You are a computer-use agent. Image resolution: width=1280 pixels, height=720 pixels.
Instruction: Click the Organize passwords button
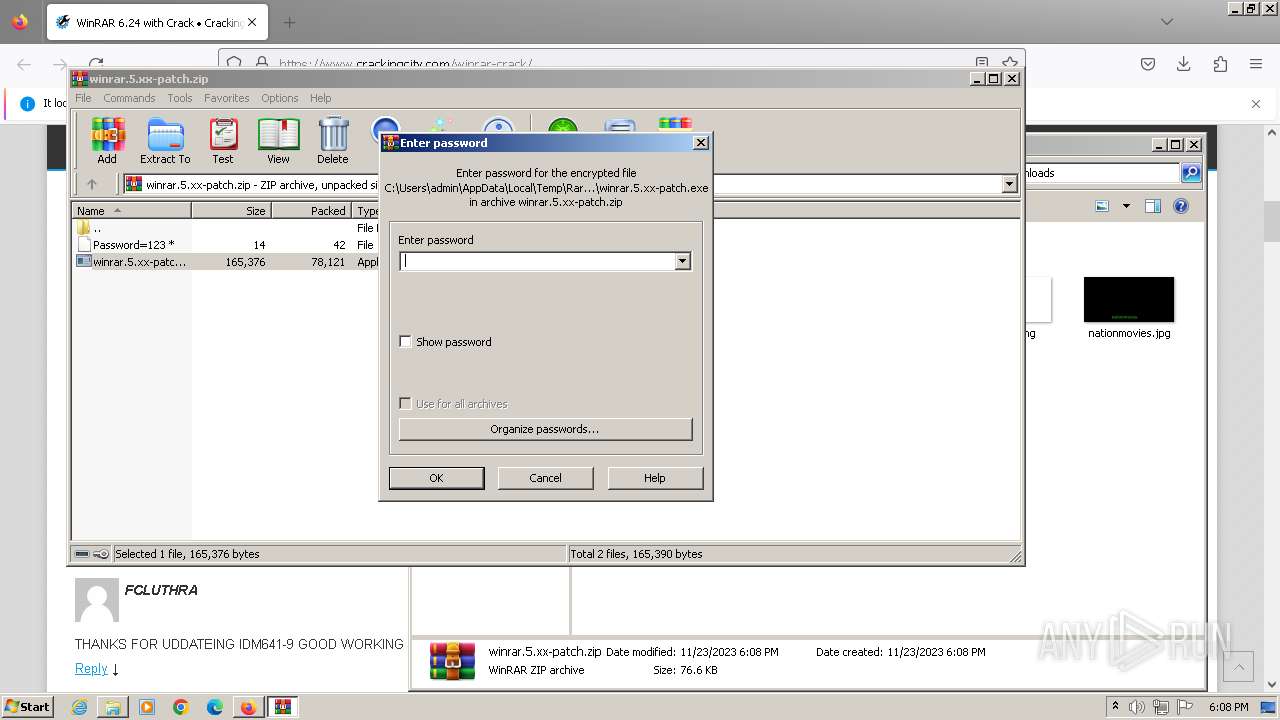(x=545, y=429)
